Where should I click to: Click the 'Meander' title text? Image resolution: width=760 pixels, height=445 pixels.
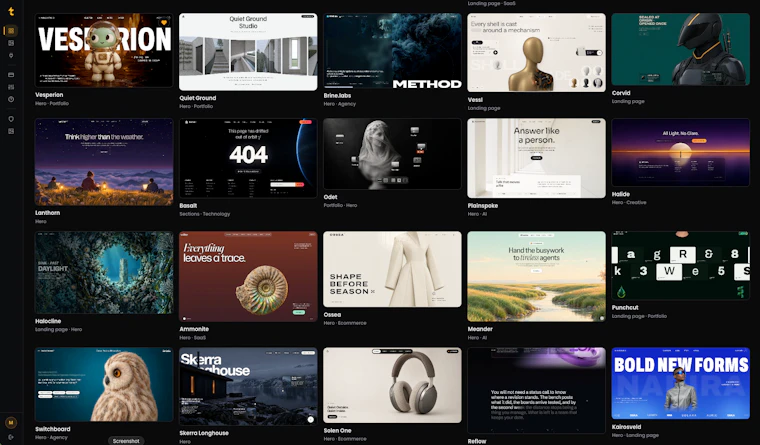(x=480, y=329)
